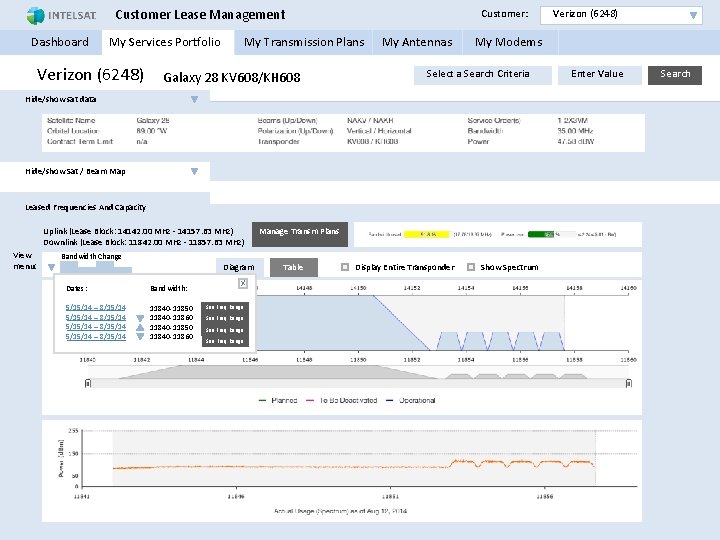
Task: Open the My Antennas tab
Action: [417, 42]
